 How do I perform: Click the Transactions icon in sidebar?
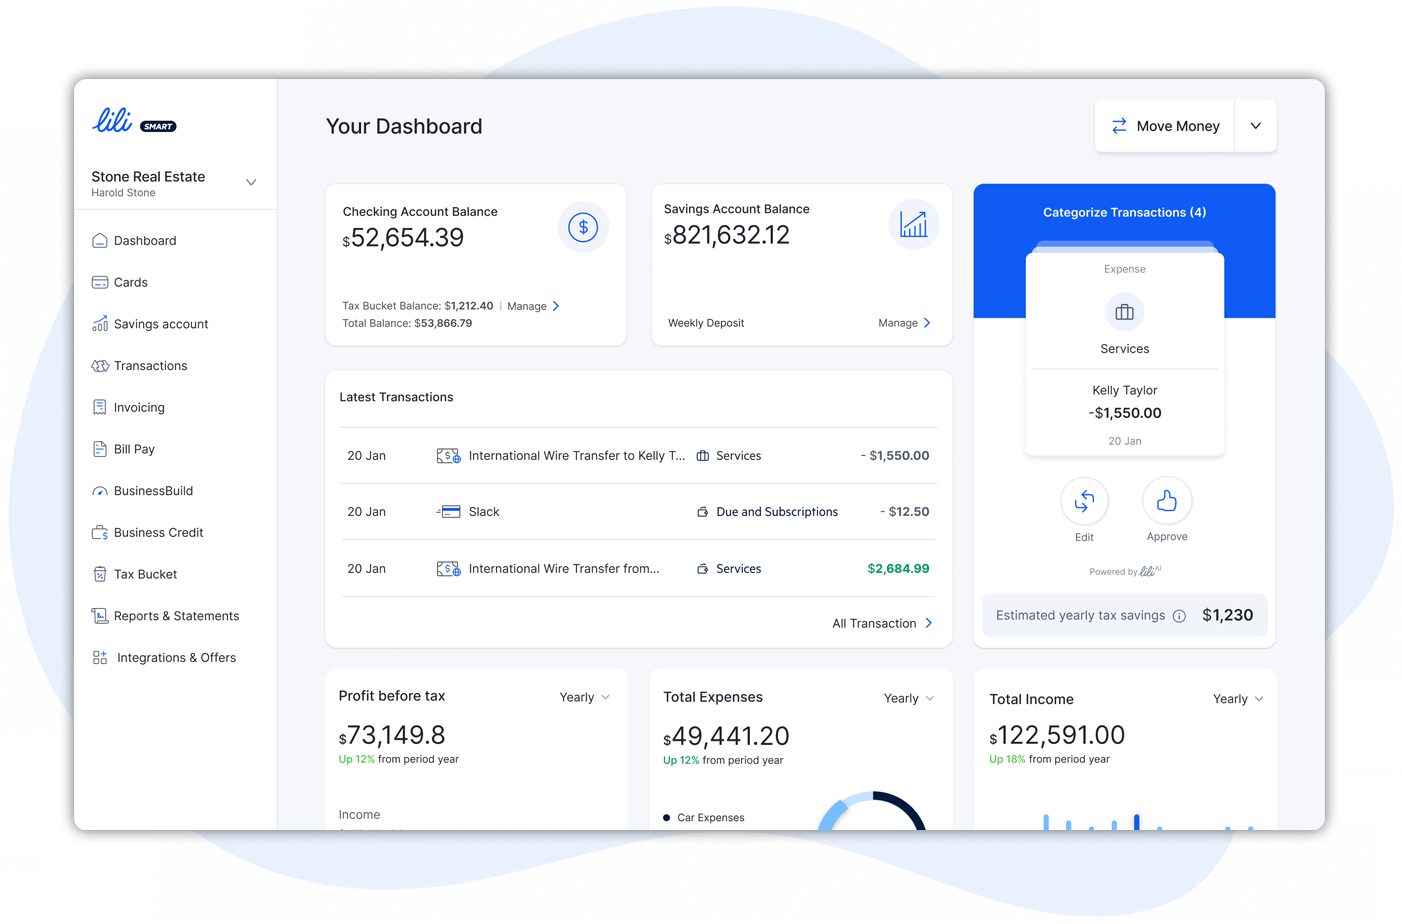coord(100,366)
